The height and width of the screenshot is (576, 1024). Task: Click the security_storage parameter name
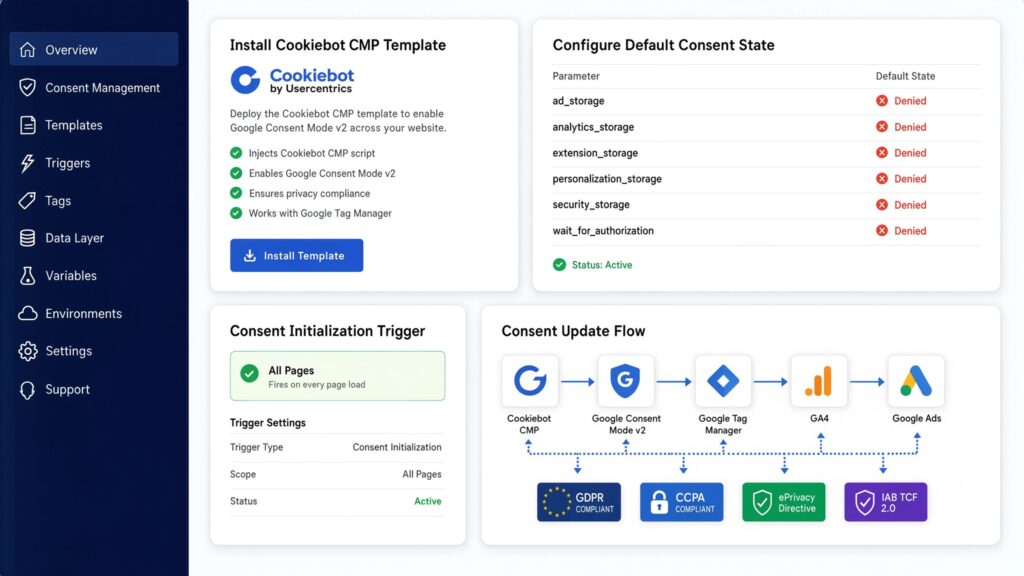click(591, 204)
